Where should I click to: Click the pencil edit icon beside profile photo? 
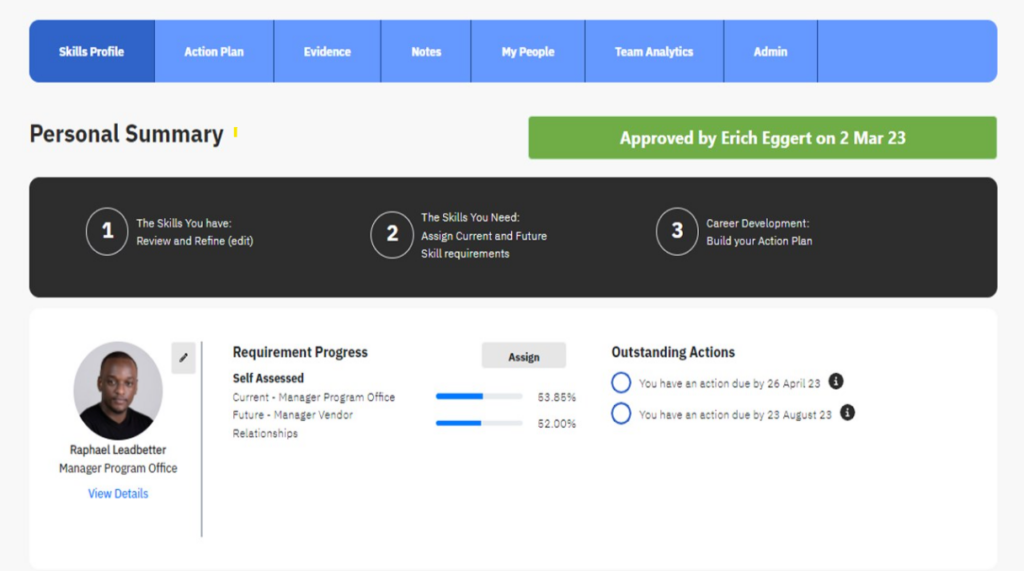click(x=184, y=357)
